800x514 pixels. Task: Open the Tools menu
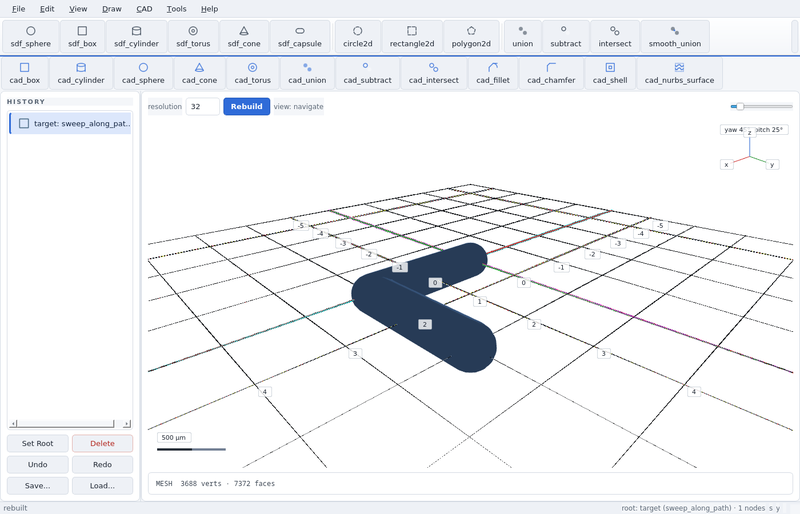point(176,9)
